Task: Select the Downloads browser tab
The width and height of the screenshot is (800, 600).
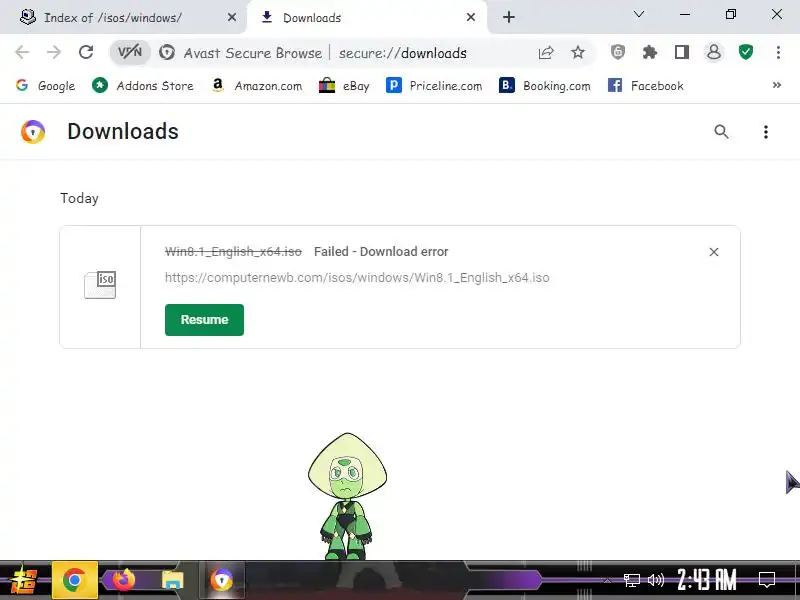Action: [x=367, y=17]
